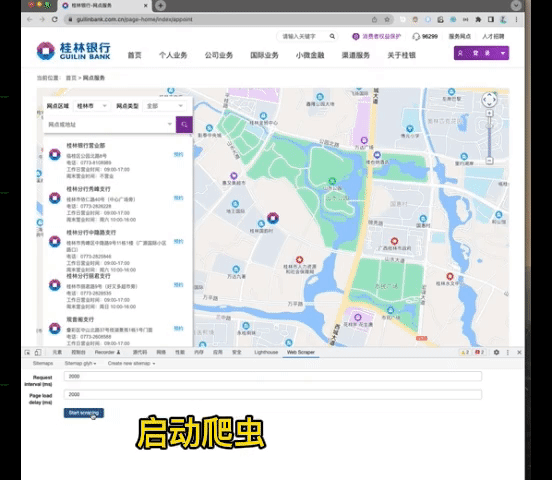Click the map zoom level slider
Image resolution: width=552 pixels, height=480 pixels.
coord(489,137)
